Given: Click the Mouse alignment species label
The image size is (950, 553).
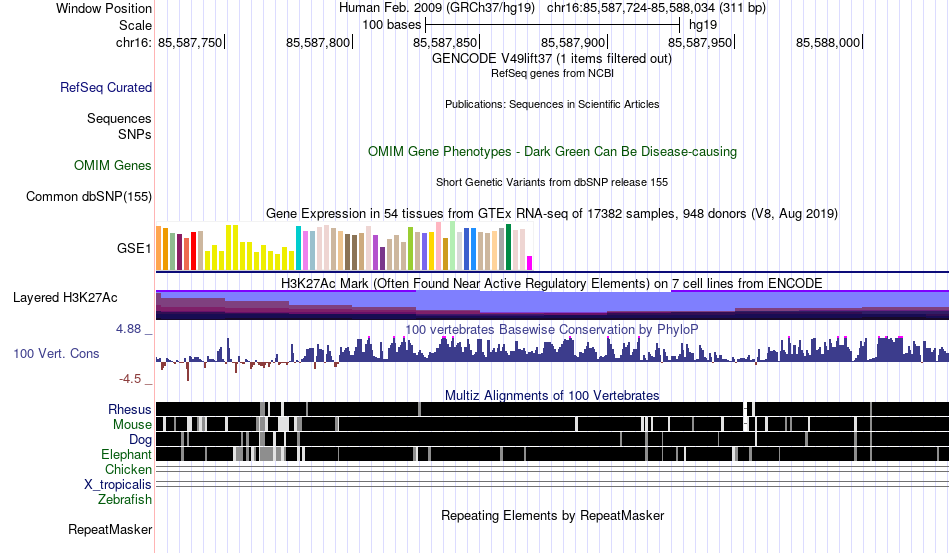Looking at the screenshot, I should 132,425.
